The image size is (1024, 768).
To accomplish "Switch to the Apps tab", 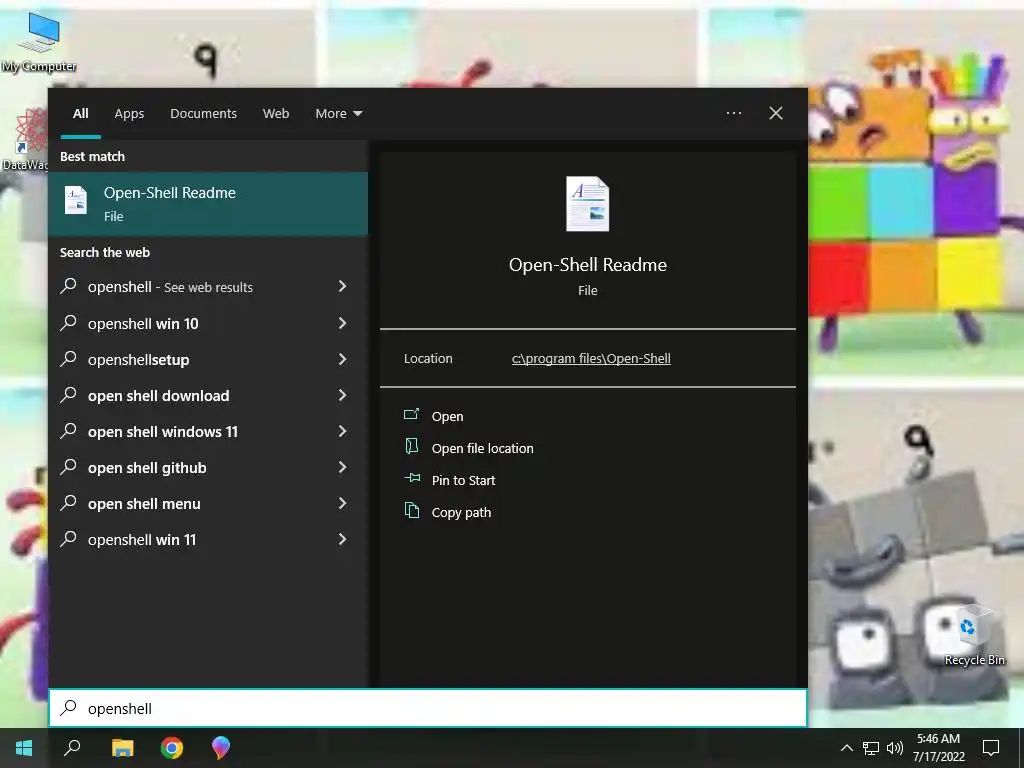I will (129, 114).
